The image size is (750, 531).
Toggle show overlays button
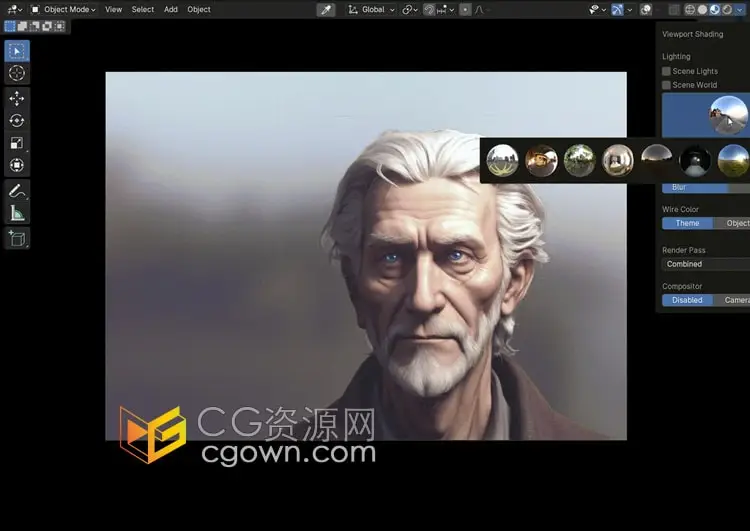tap(646, 10)
